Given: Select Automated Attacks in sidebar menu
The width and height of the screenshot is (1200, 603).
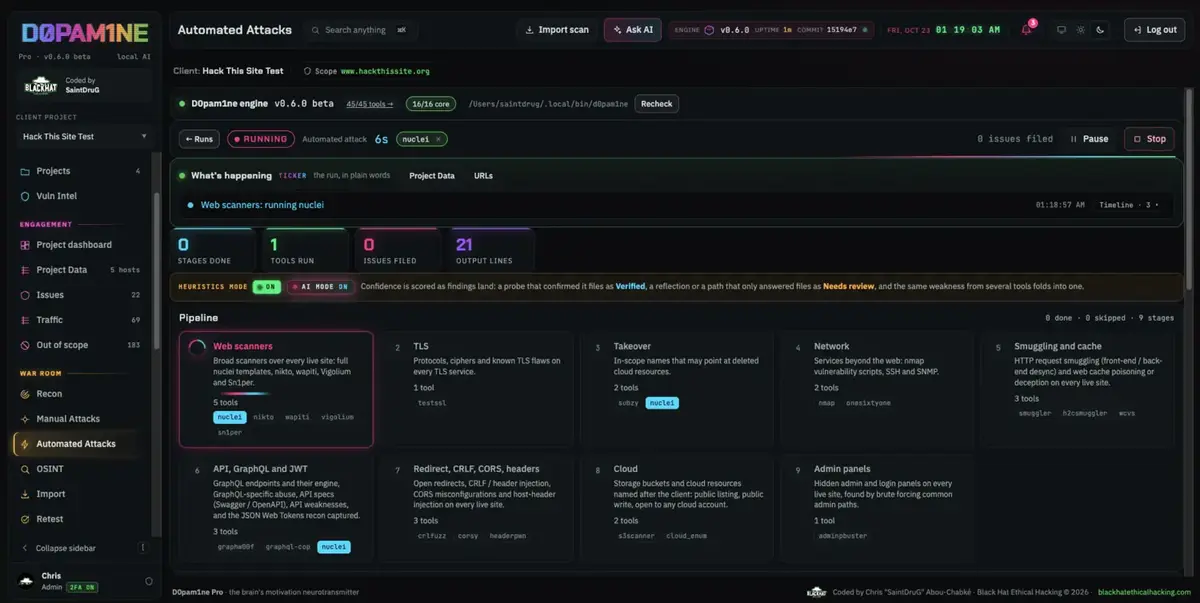Looking at the screenshot, I should (x=76, y=444).
